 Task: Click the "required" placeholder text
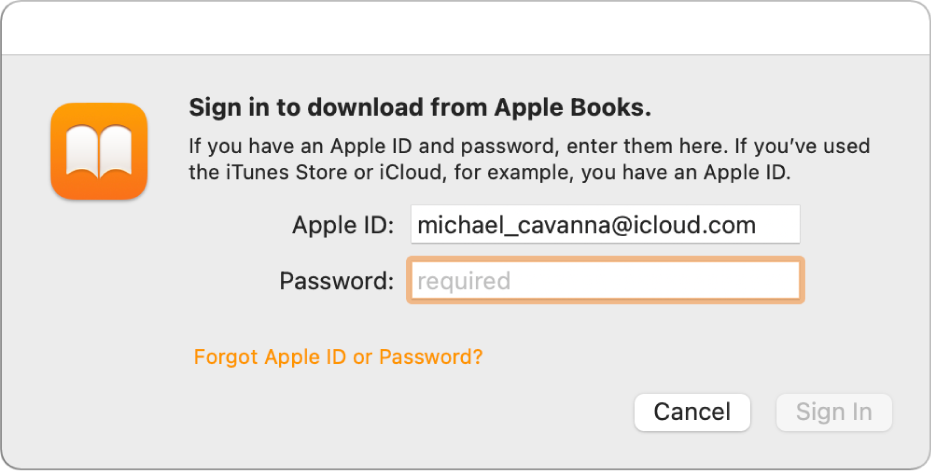pyautogui.click(x=463, y=281)
